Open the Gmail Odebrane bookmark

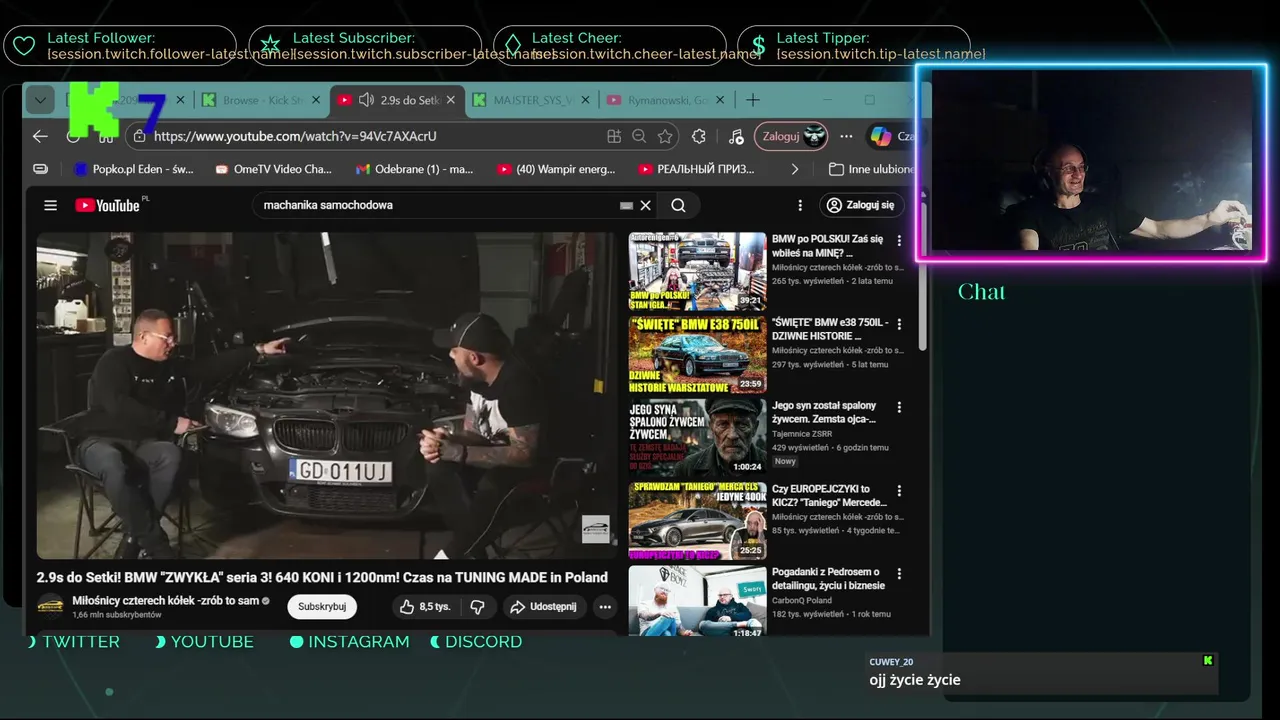coord(414,169)
